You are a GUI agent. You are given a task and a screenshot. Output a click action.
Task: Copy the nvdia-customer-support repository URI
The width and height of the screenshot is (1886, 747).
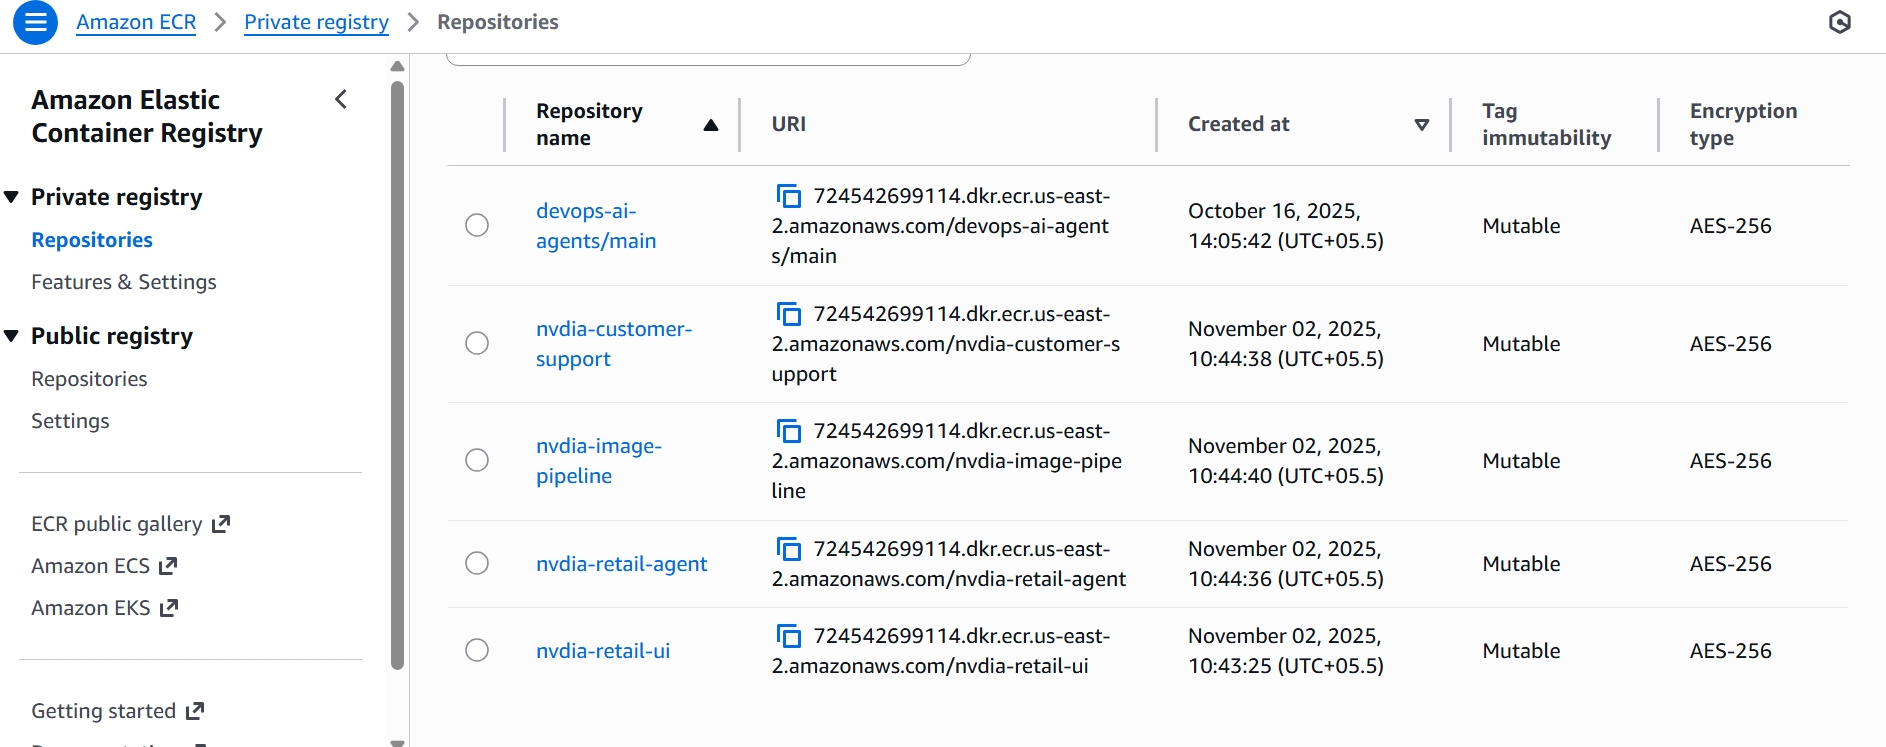(789, 314)
